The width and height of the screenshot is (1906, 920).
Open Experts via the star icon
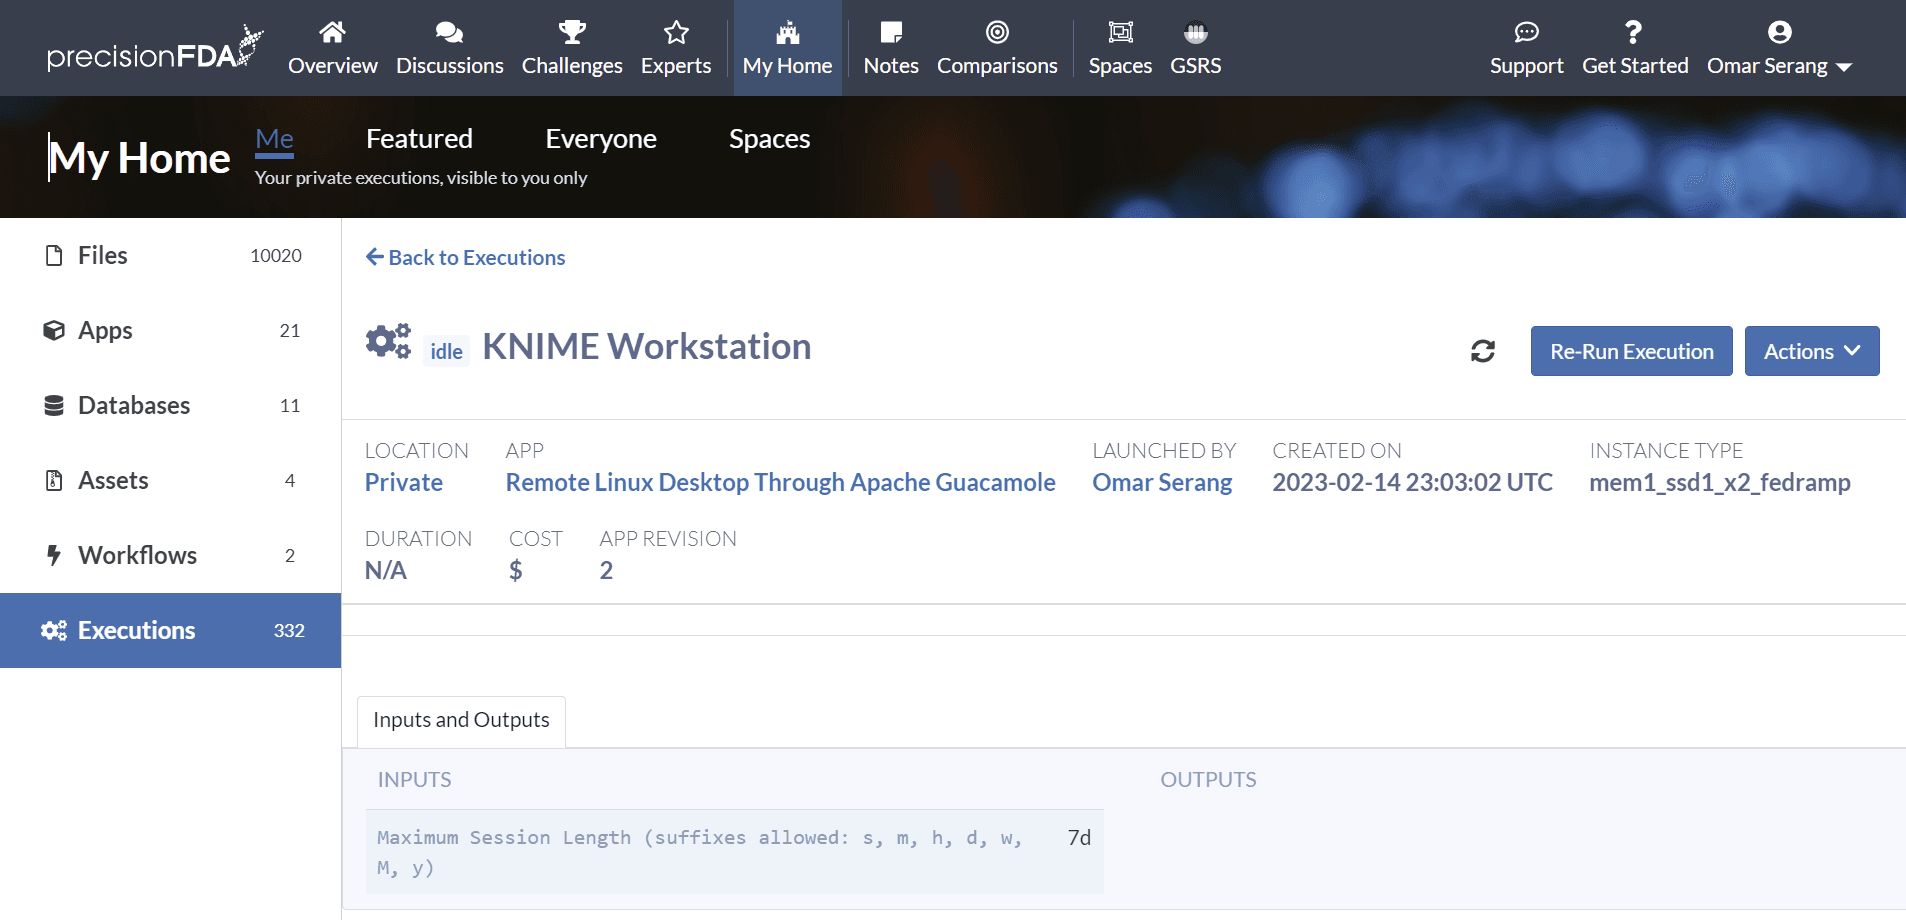coord(676,33)
